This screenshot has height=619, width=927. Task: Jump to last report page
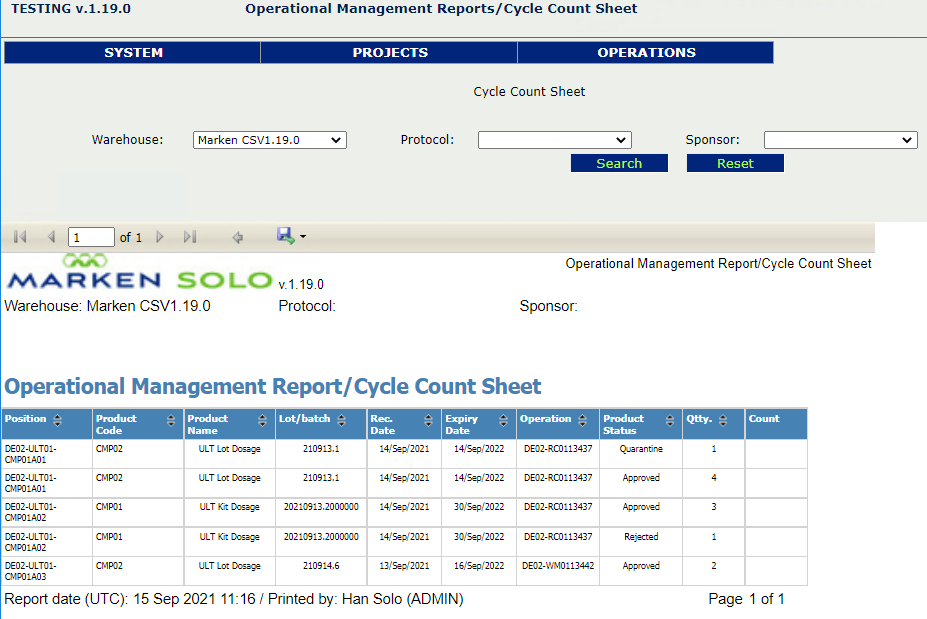click(x=190, y=237)
